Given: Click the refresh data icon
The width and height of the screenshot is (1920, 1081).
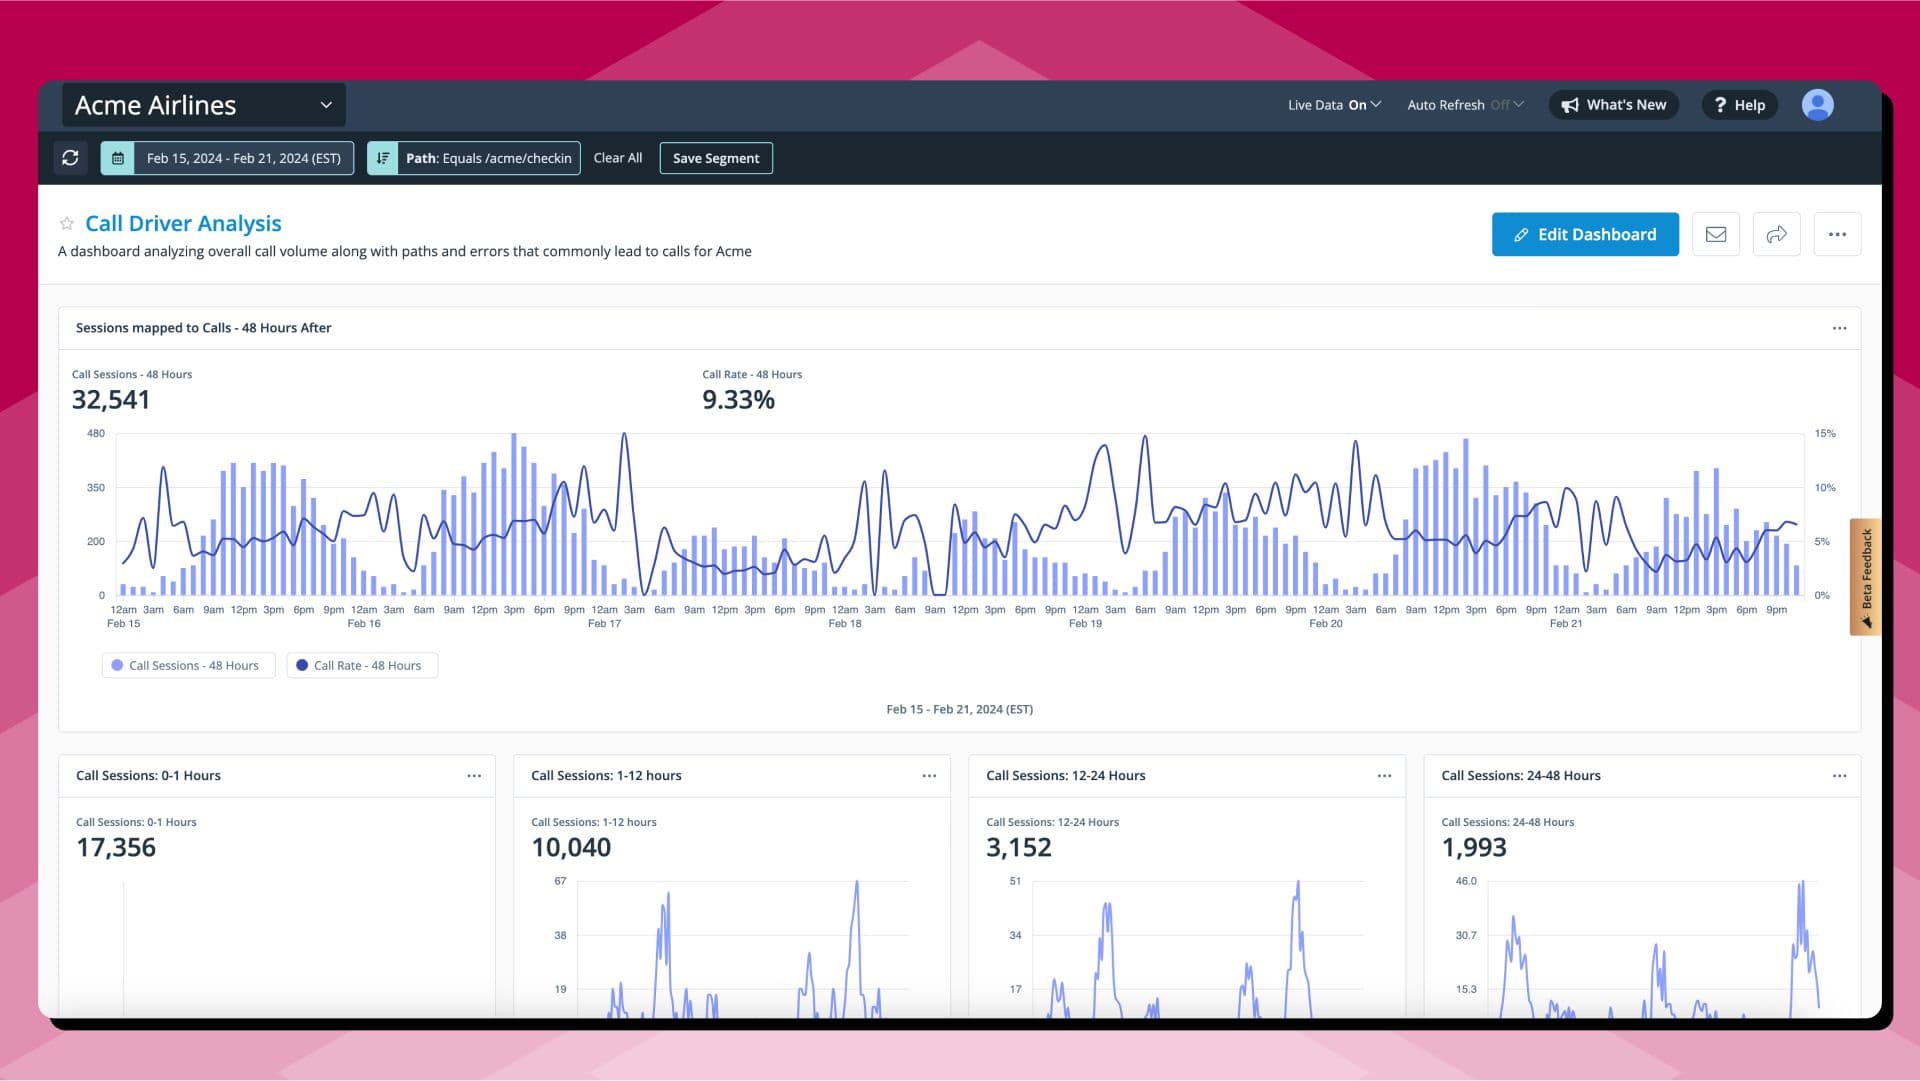Looking at the screenshot, I should pyautogui.click(x=70, y=157).
